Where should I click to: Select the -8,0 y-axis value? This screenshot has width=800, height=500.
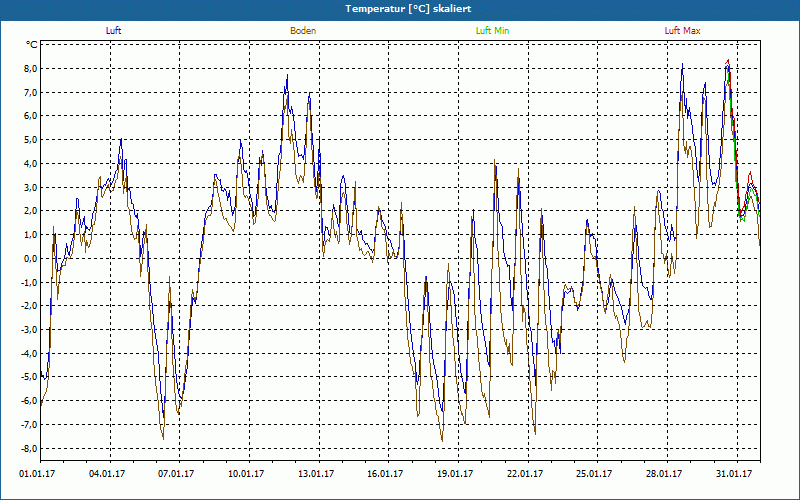click(x=28, y=448)
